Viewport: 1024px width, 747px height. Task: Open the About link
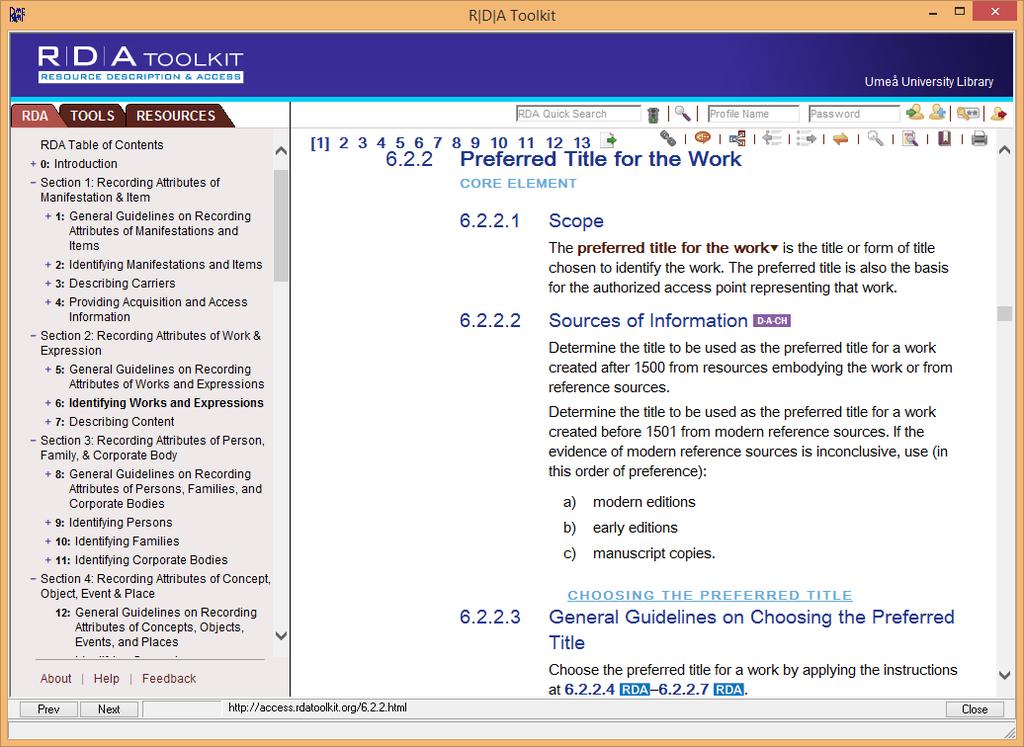click(x=56, y=678)
